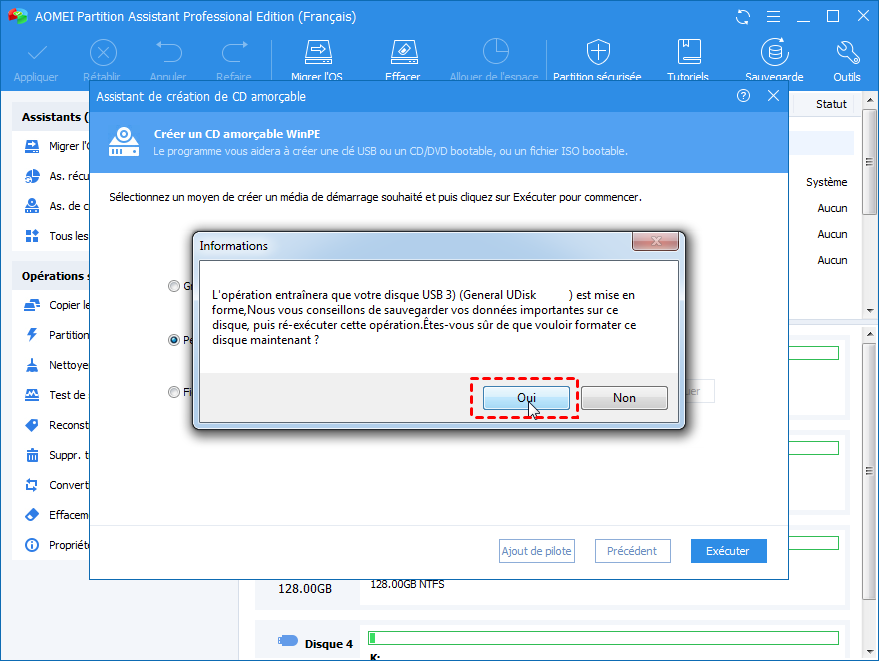879x661 pixels.
Task: Click the 128.00GB NTFS partition text
Action: pos(408,585)
